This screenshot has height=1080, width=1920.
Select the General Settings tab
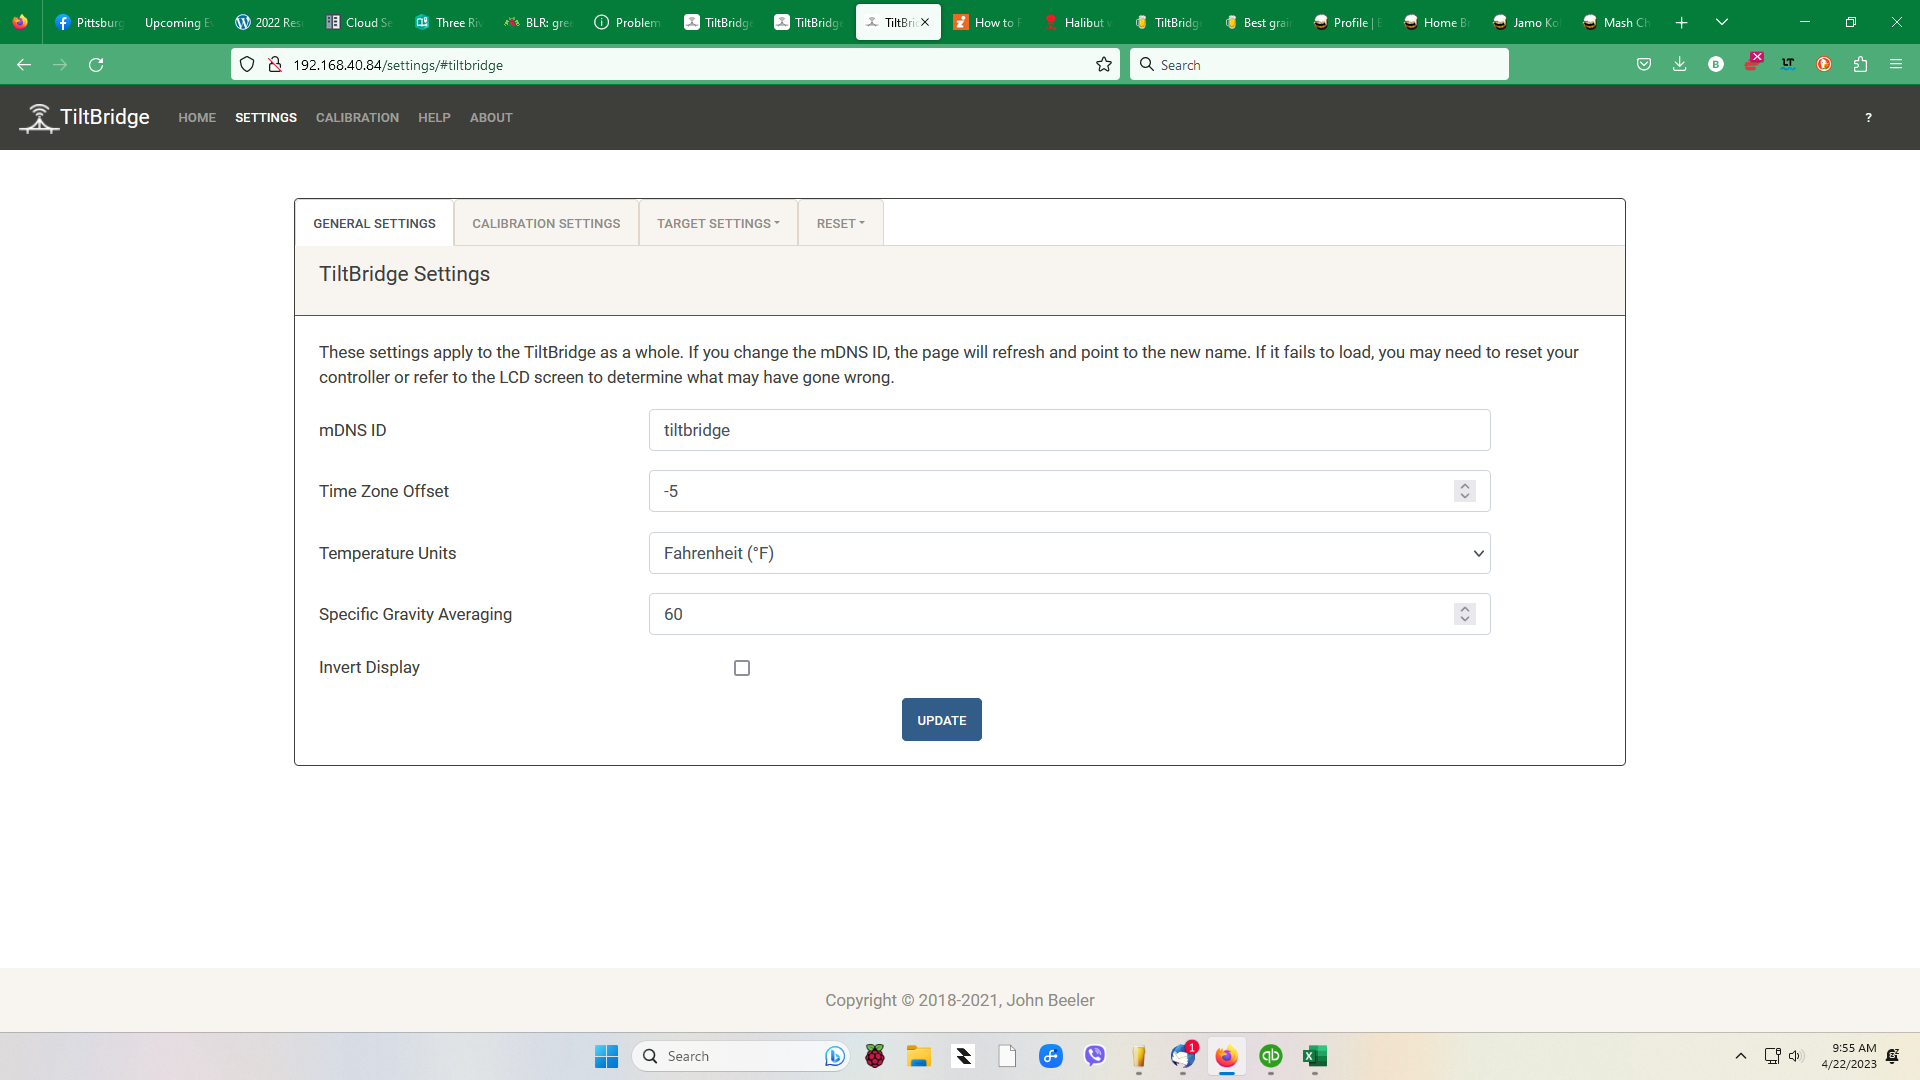coord(374,223)
